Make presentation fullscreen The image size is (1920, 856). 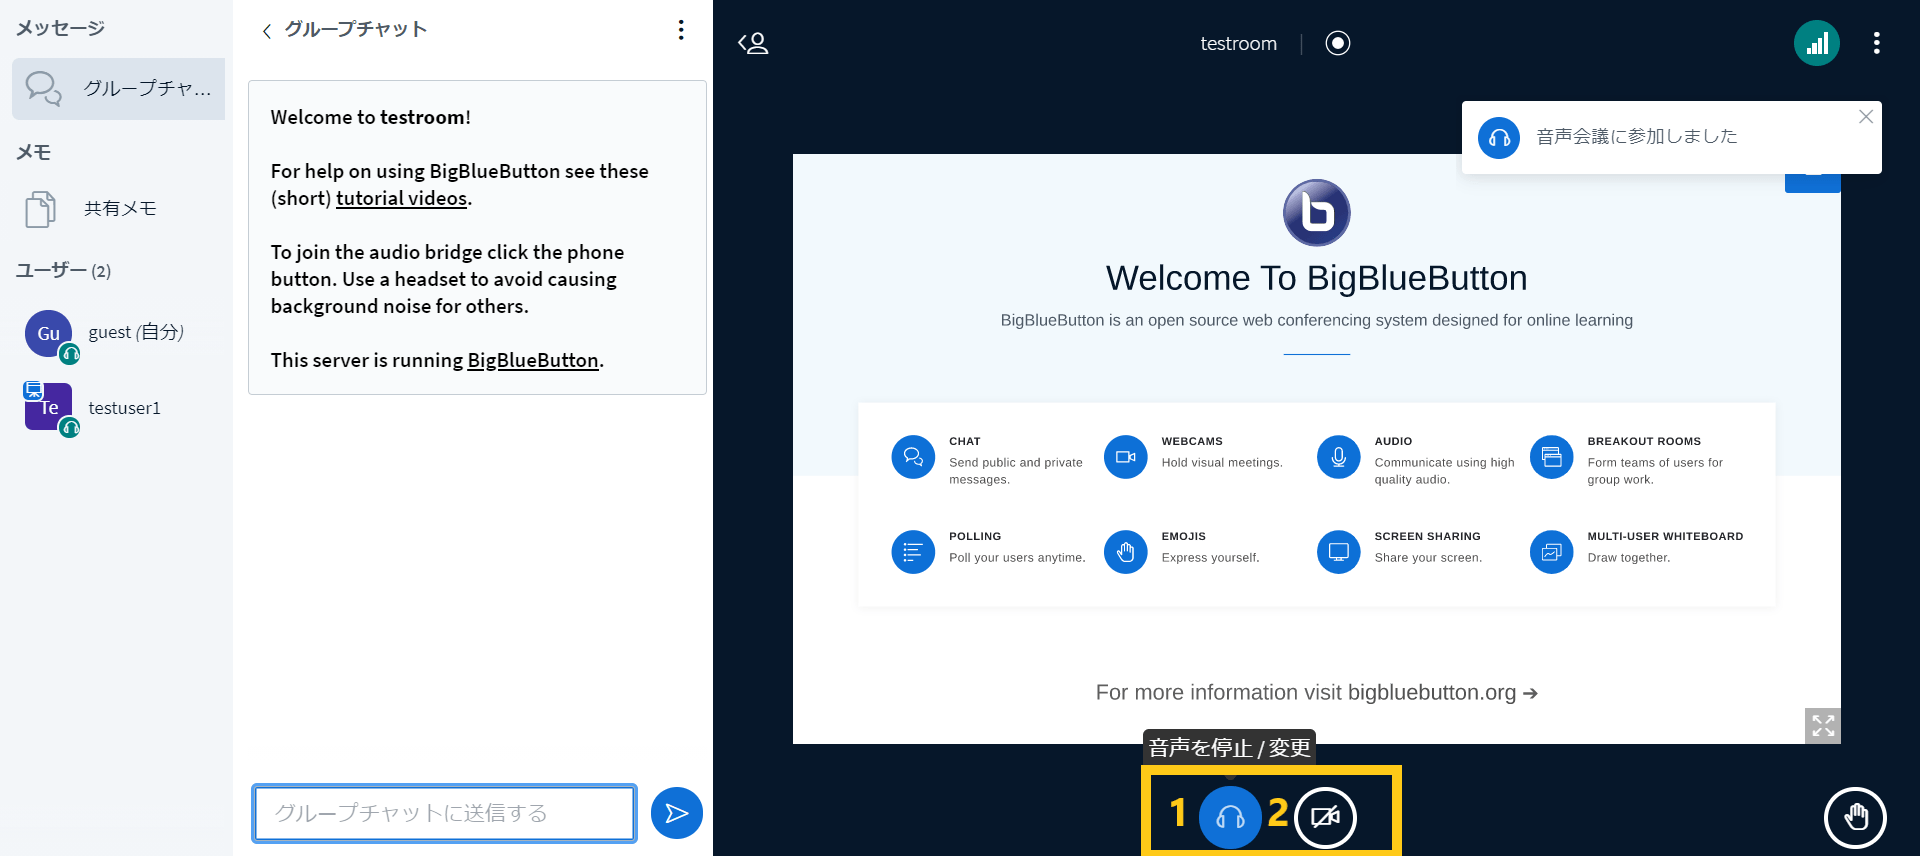[1823, 725]
